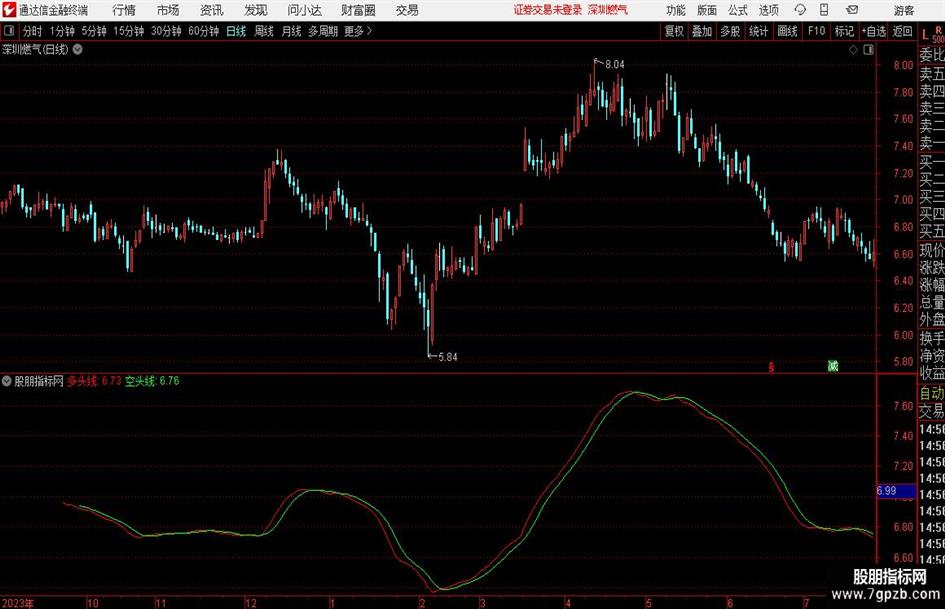This screenshot has width=945, height=609.
Task: Click the red S marker on the chart
Action: (x=771, y=367)
